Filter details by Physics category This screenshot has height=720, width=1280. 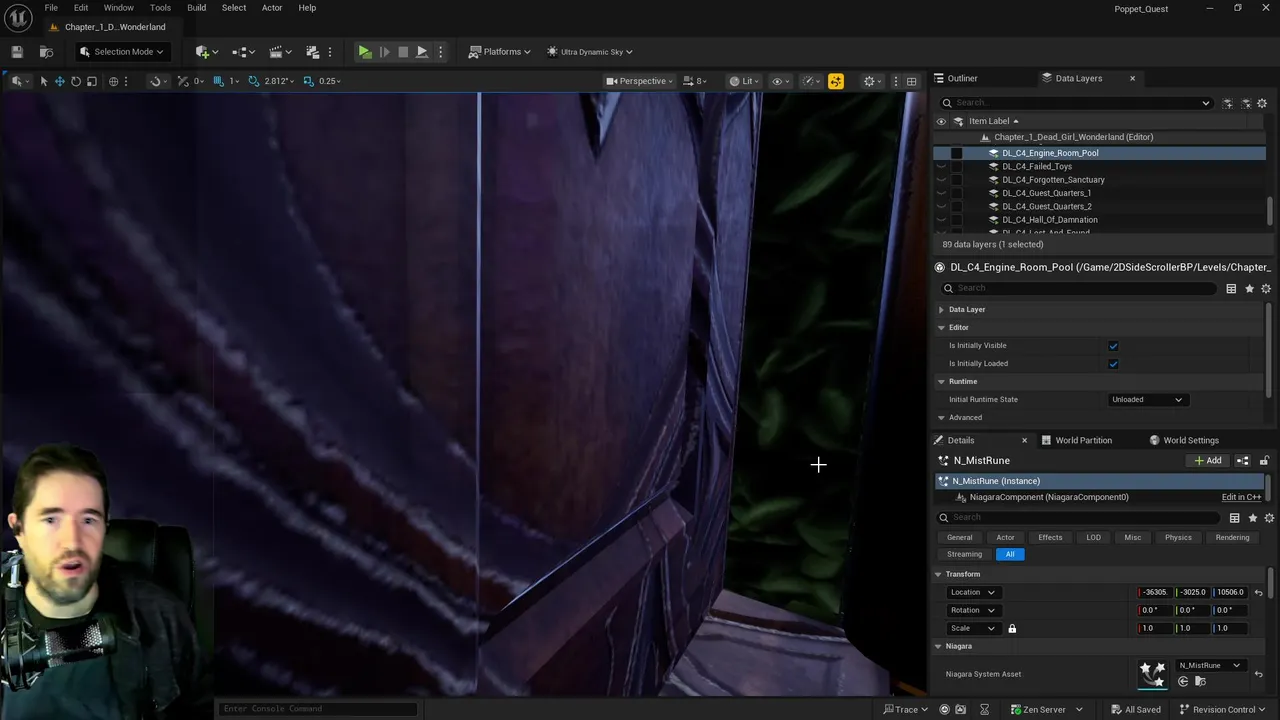tap(1178, 538)
